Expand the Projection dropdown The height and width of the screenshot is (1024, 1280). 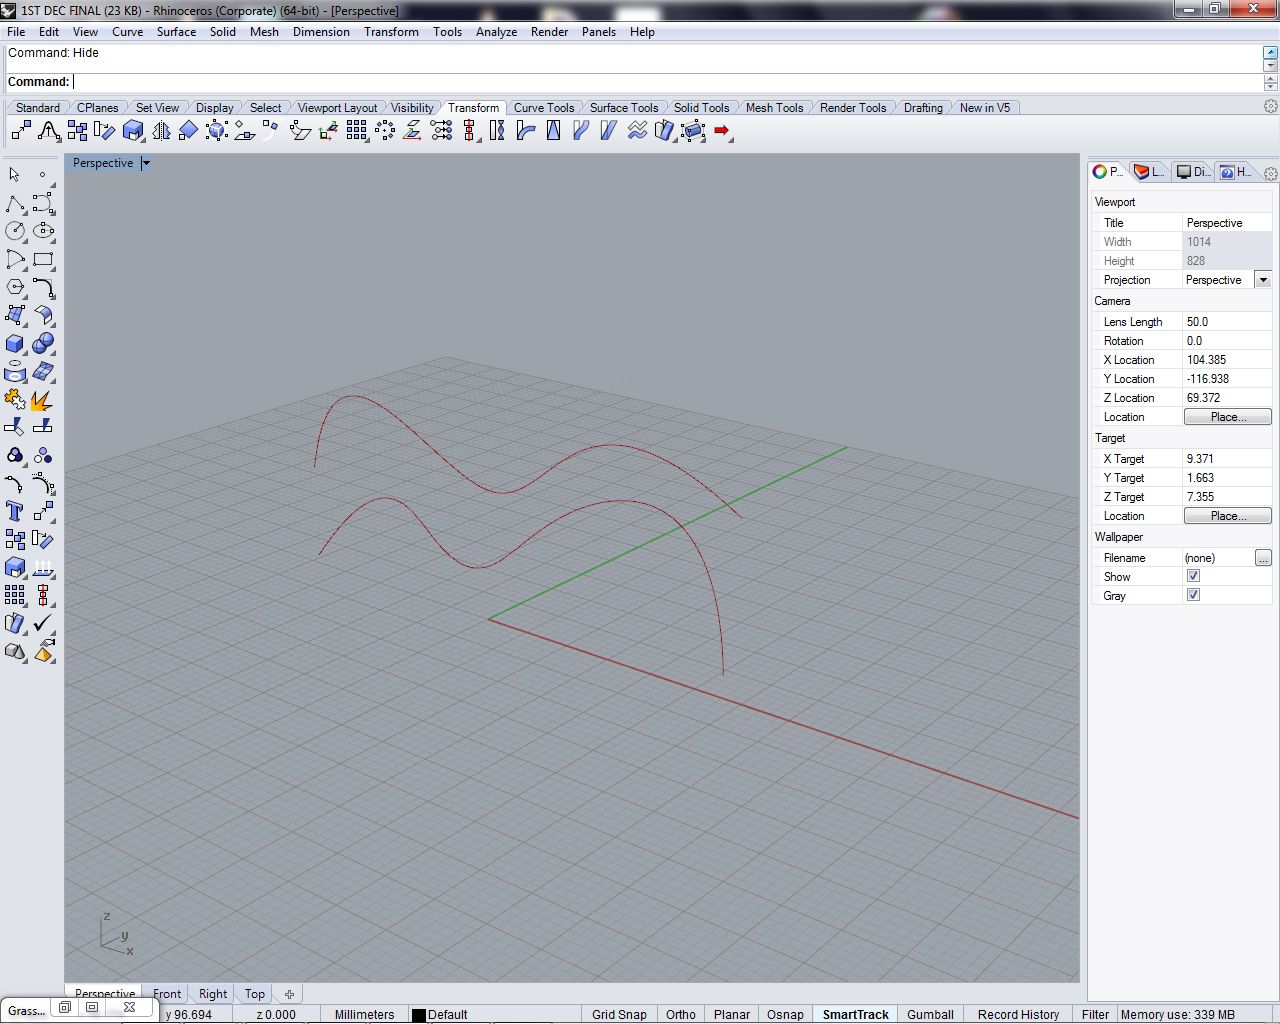(x=1263, y=280)
